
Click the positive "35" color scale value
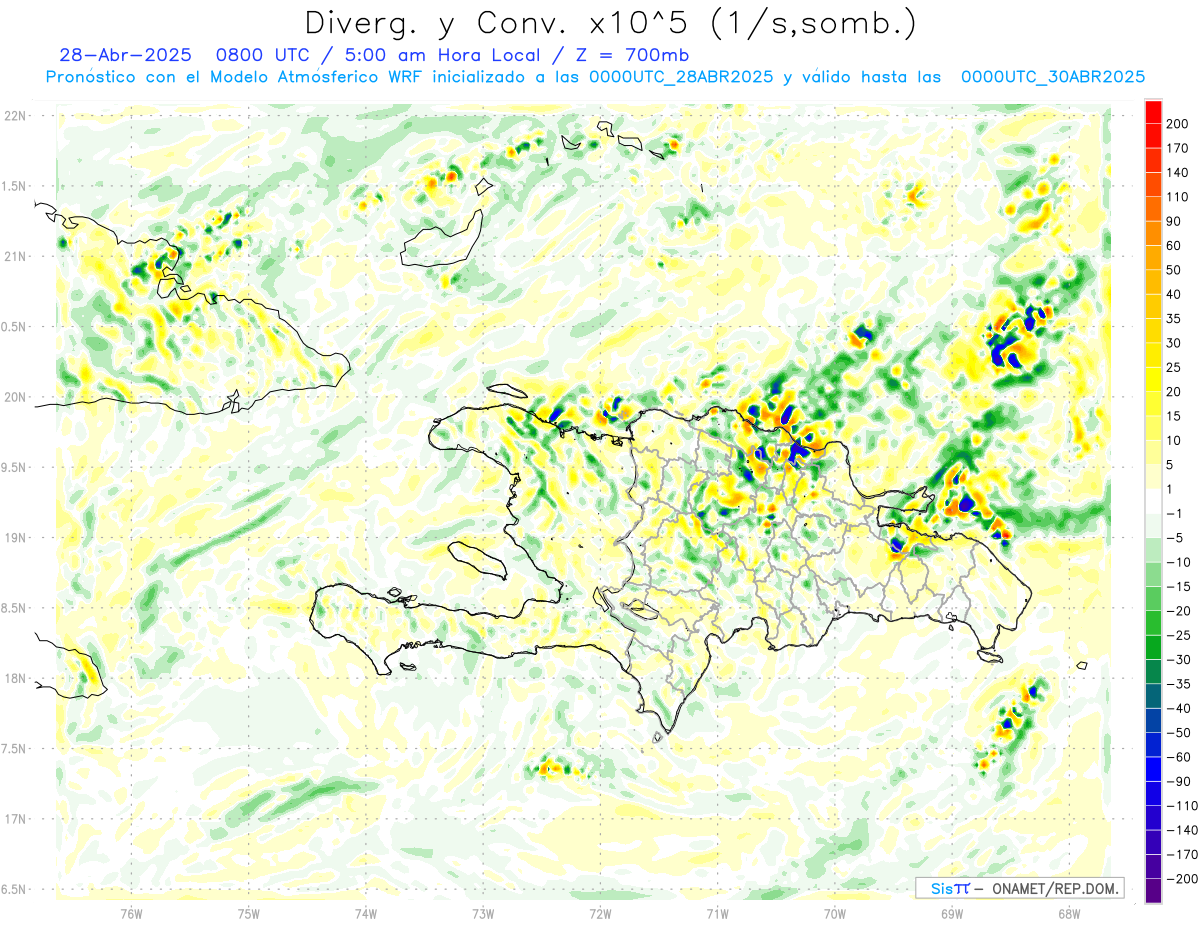[x=1175, y=318]
